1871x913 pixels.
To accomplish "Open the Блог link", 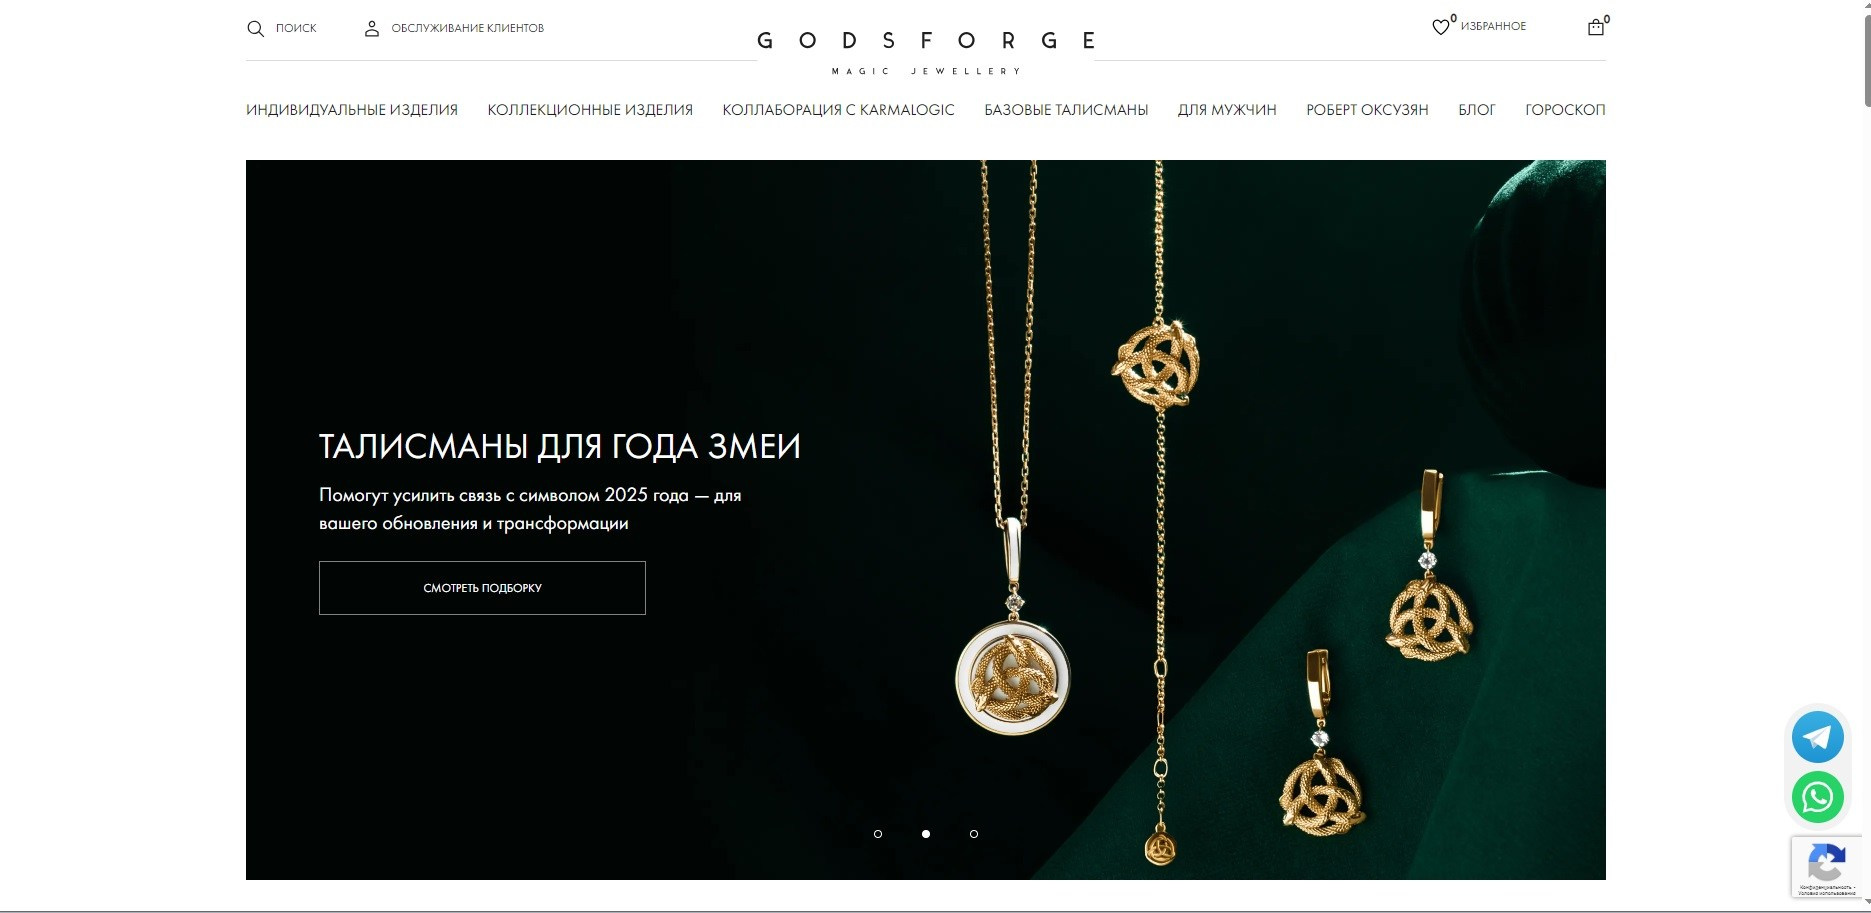I will [1476, 110].
